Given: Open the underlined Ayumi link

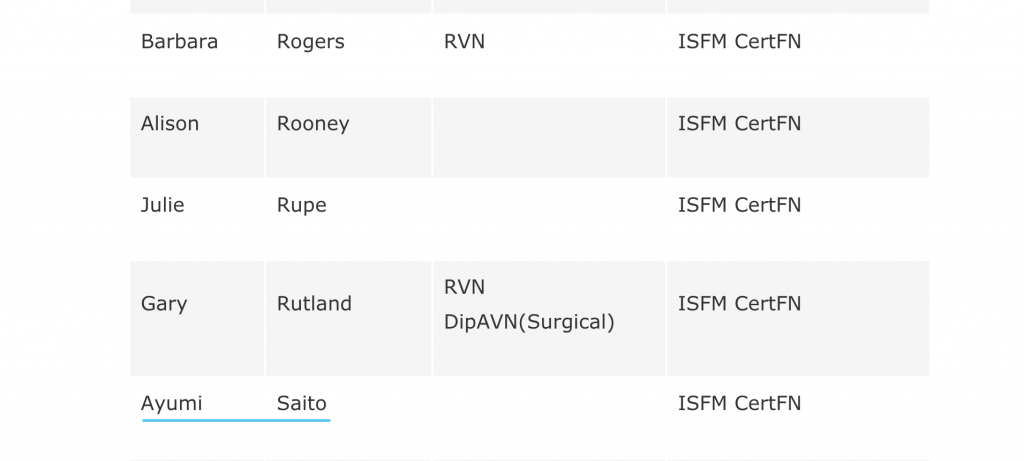Looking at the screenshot, I should (x=172, y=404).
